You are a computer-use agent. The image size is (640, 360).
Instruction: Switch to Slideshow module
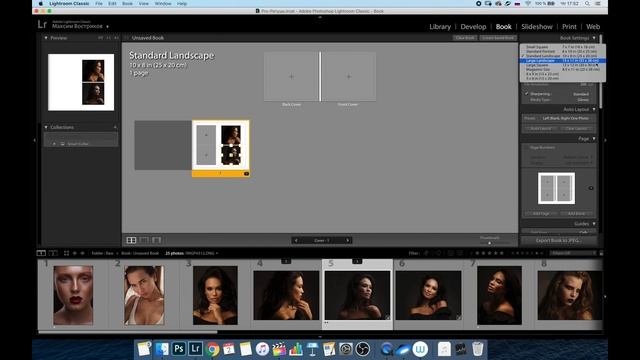[537, 27]
